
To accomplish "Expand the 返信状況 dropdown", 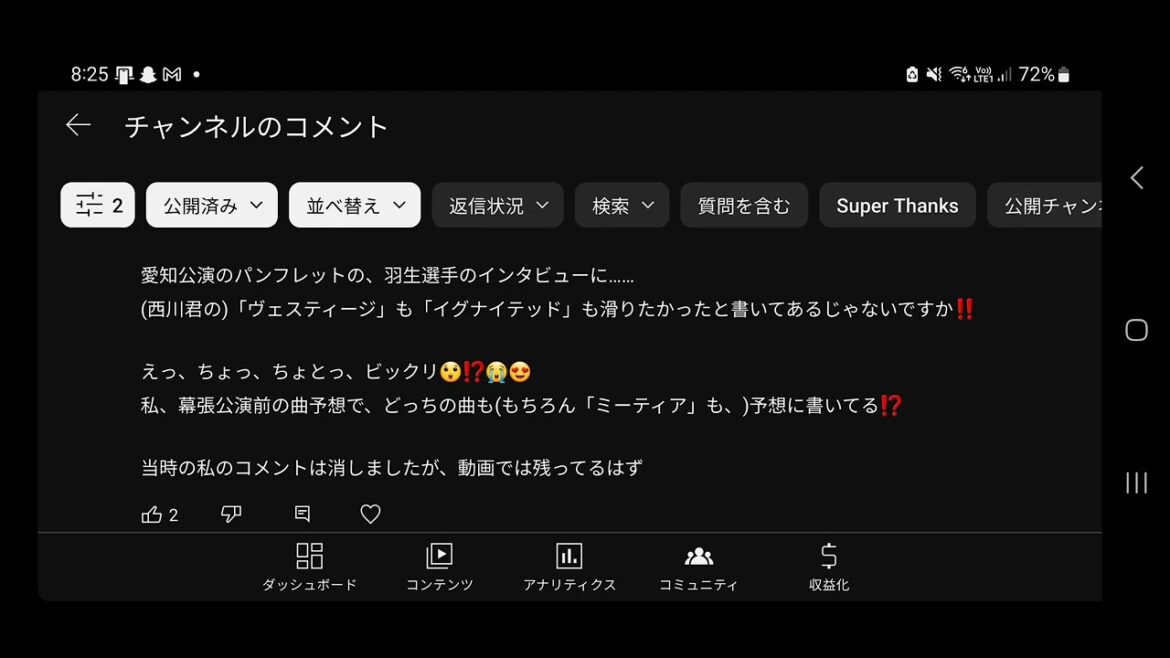I will coord(498,204).
